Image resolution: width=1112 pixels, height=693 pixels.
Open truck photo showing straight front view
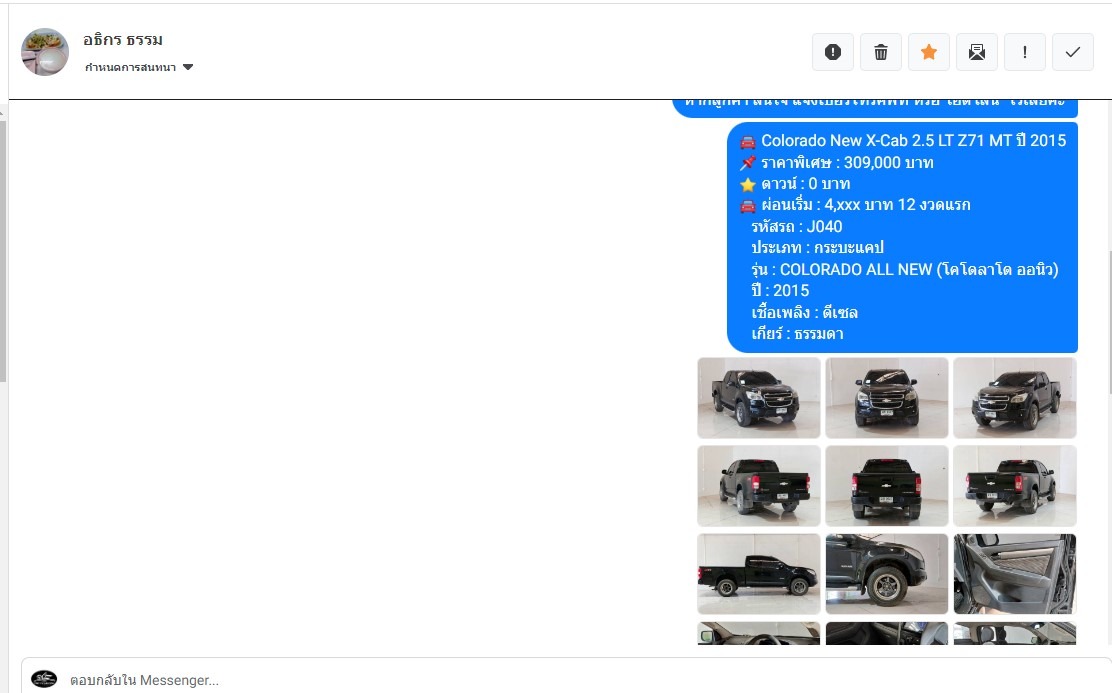click(x=886, y=397)
